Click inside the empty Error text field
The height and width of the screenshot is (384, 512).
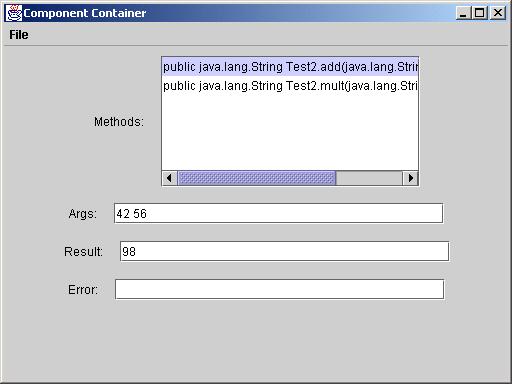coord(279,289)
